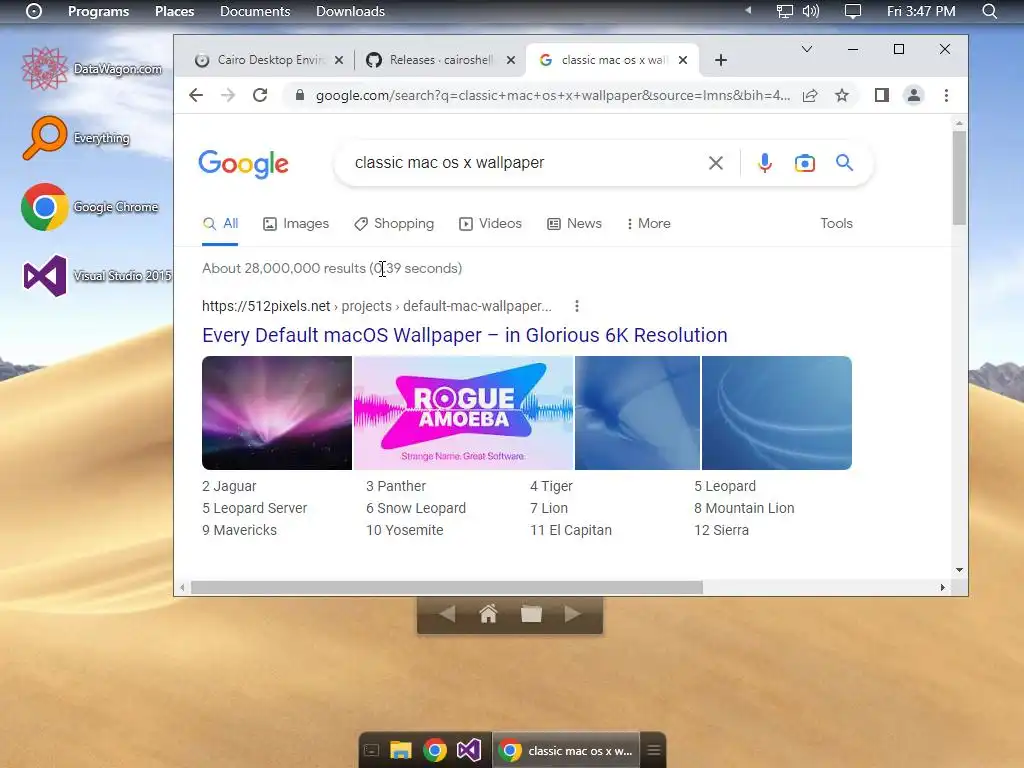This screenshot has height=768, width=1024.
Task: Bookmark this page with star icon
Action: pos(842,95)
